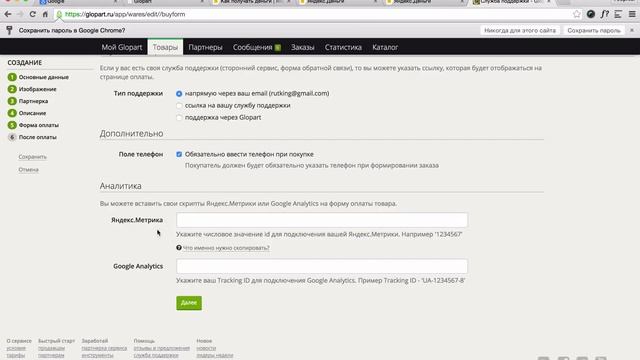Open footer link партнерка сервиса

click(x=104, y=348)
